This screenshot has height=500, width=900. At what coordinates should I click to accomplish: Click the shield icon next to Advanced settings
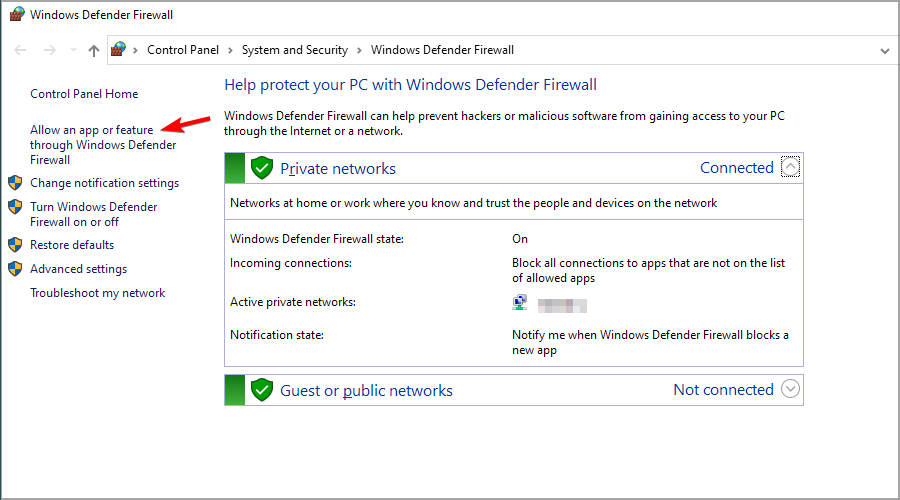coord(15,269)
